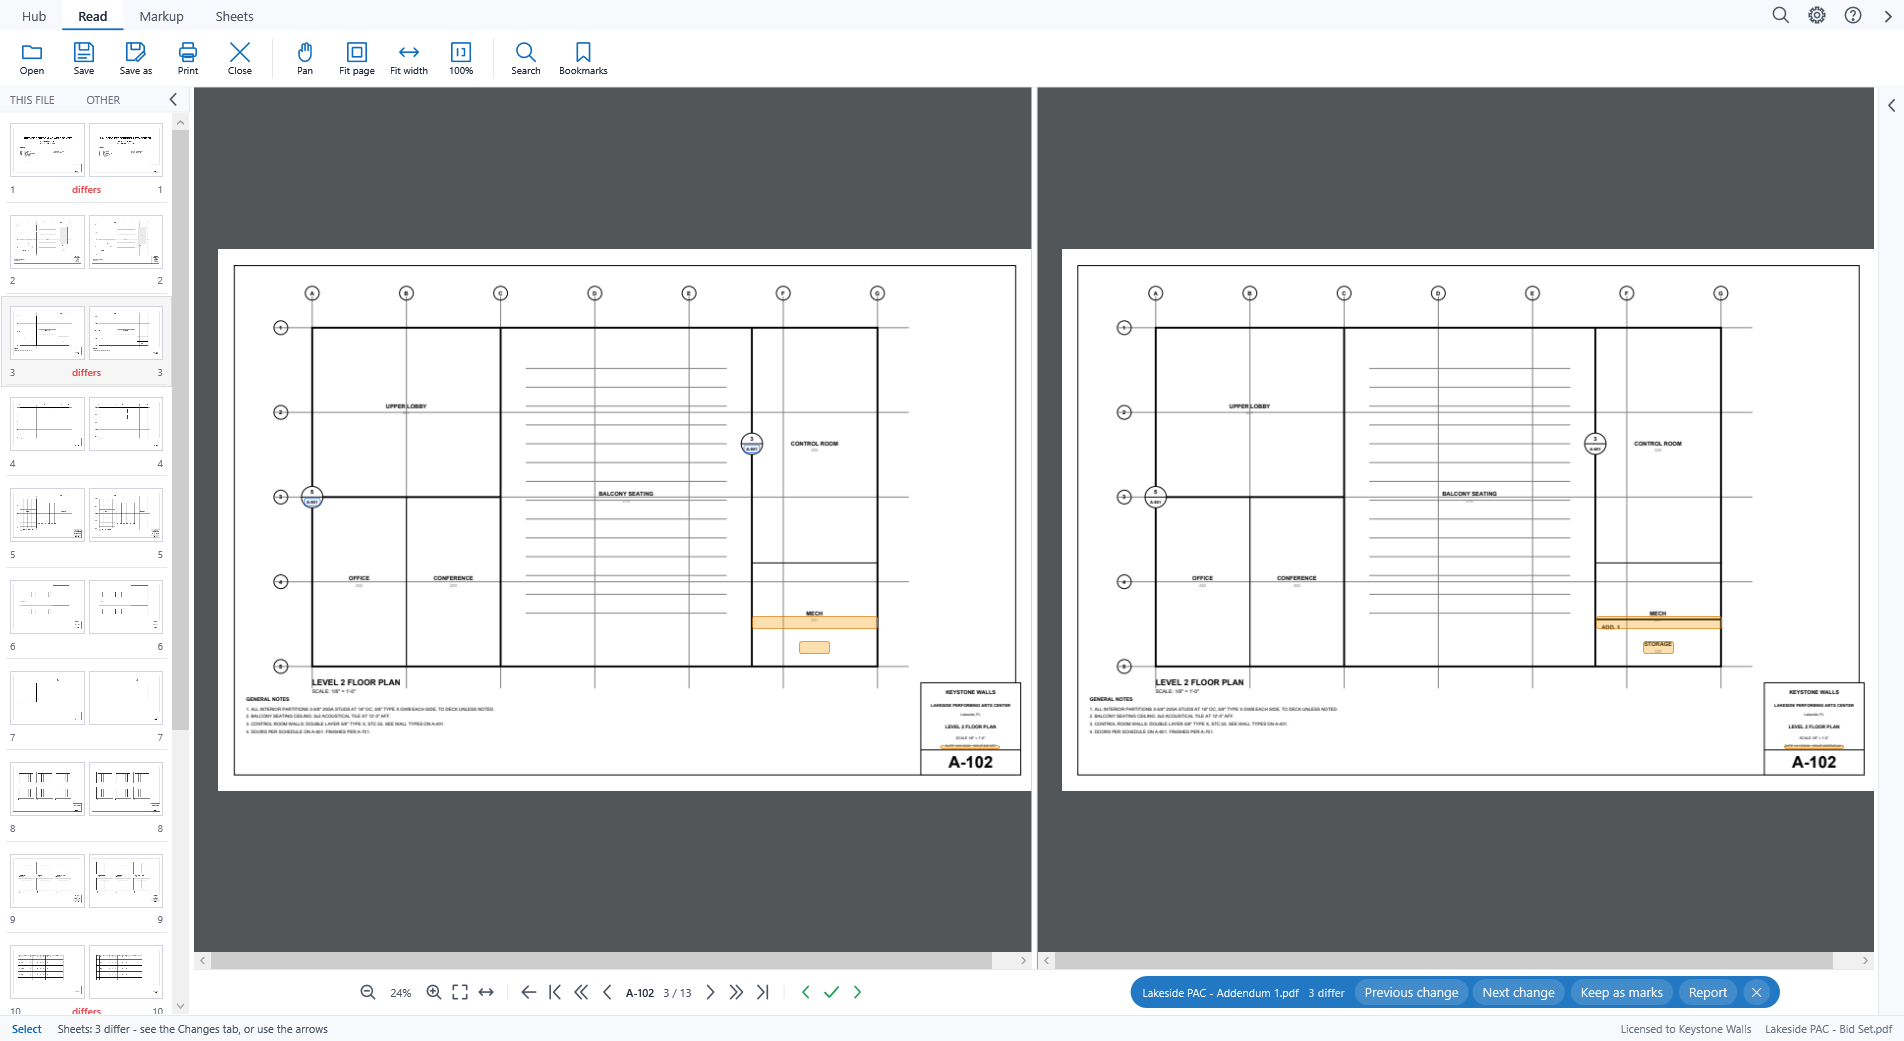This screenshot has width=1904, height=1041.
Task: Click the Fit width icon
Action: click(409, 52)
